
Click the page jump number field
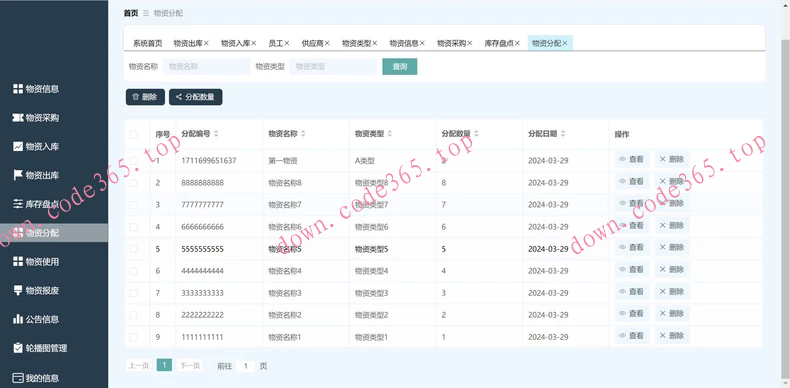coord(245,366)
